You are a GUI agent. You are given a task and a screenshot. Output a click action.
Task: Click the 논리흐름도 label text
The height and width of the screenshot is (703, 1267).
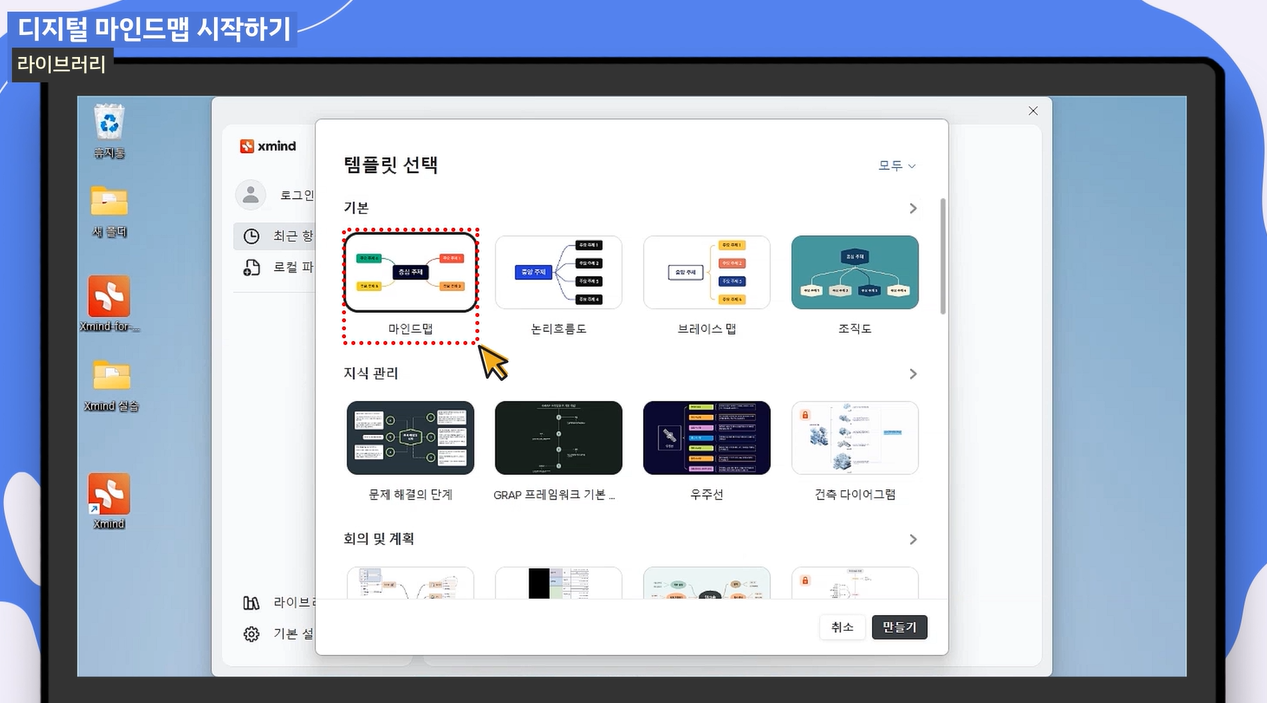558,328
